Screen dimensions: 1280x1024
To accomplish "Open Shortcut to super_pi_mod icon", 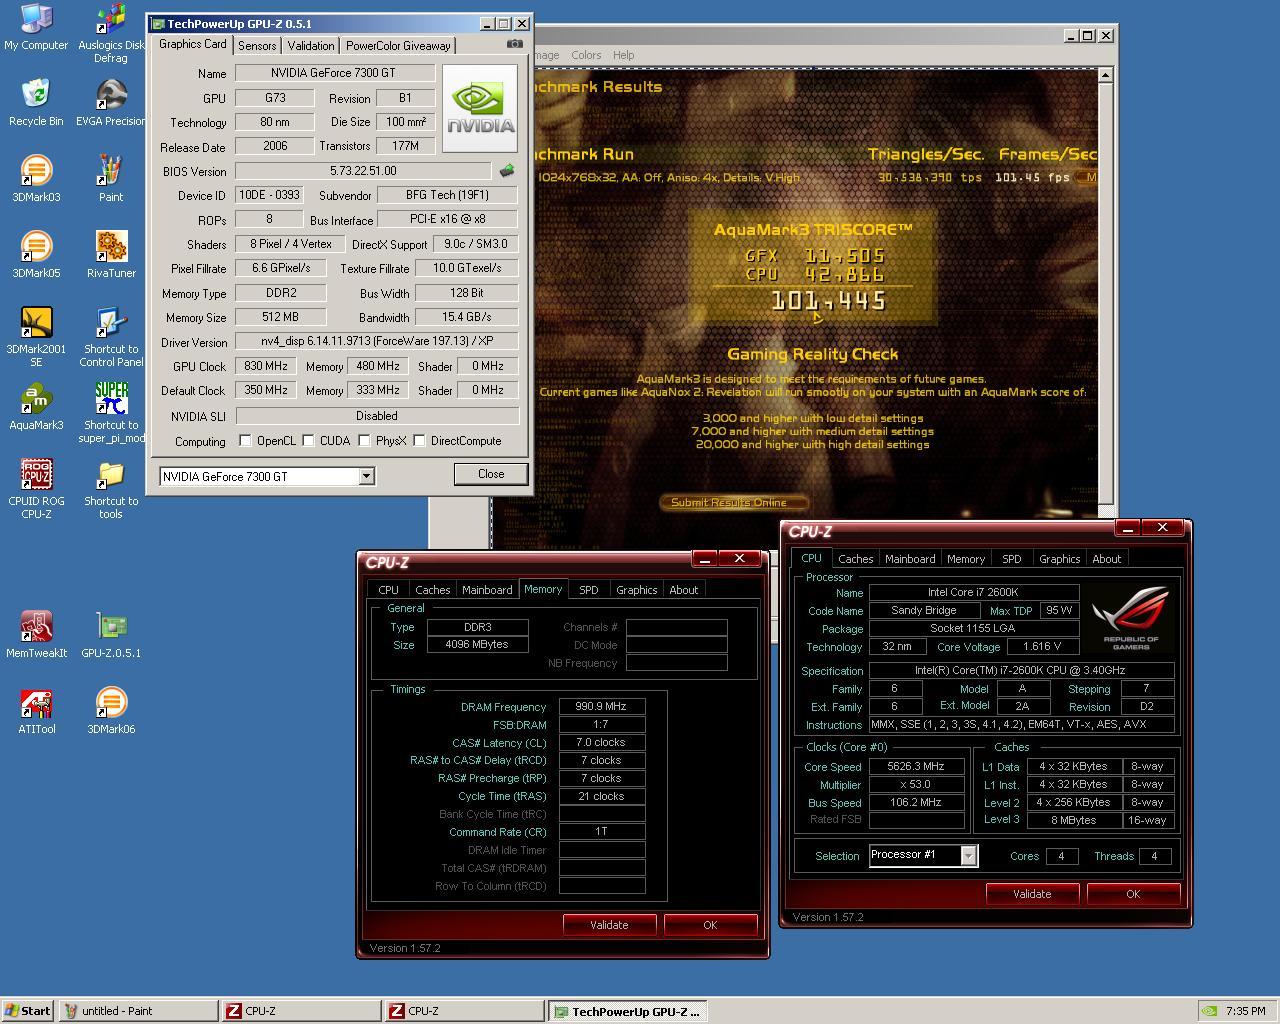I will coord(111,413).
